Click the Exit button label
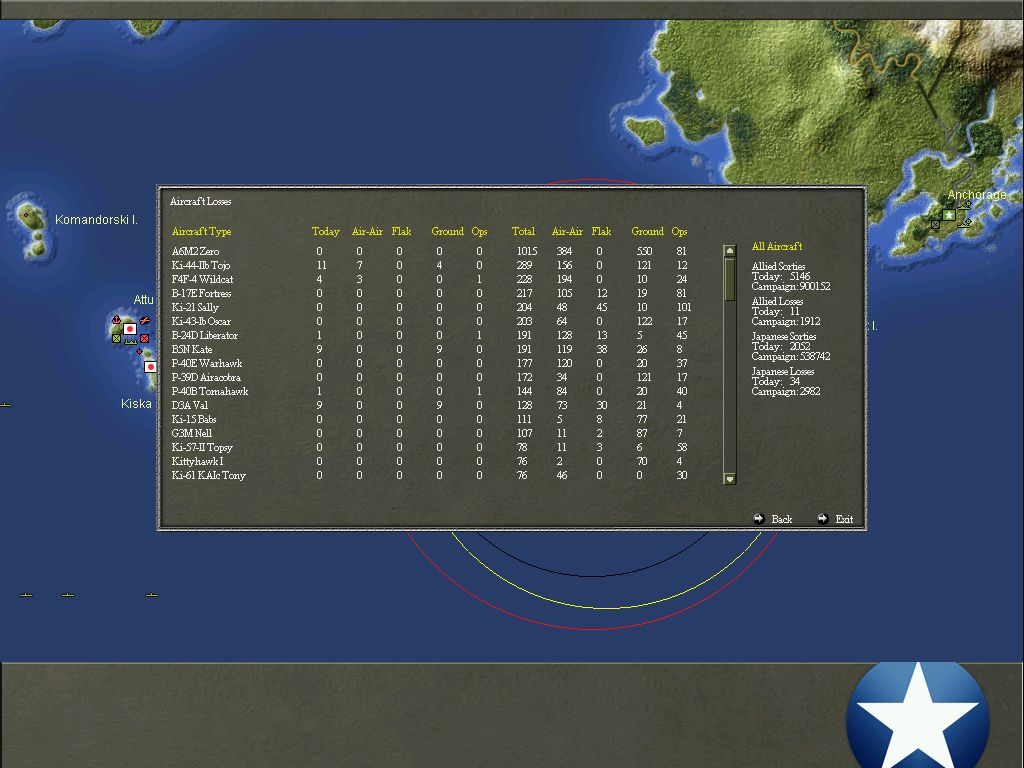This screenshot has width=1024, height=768. pyautogui.click(x=844, y=519)
